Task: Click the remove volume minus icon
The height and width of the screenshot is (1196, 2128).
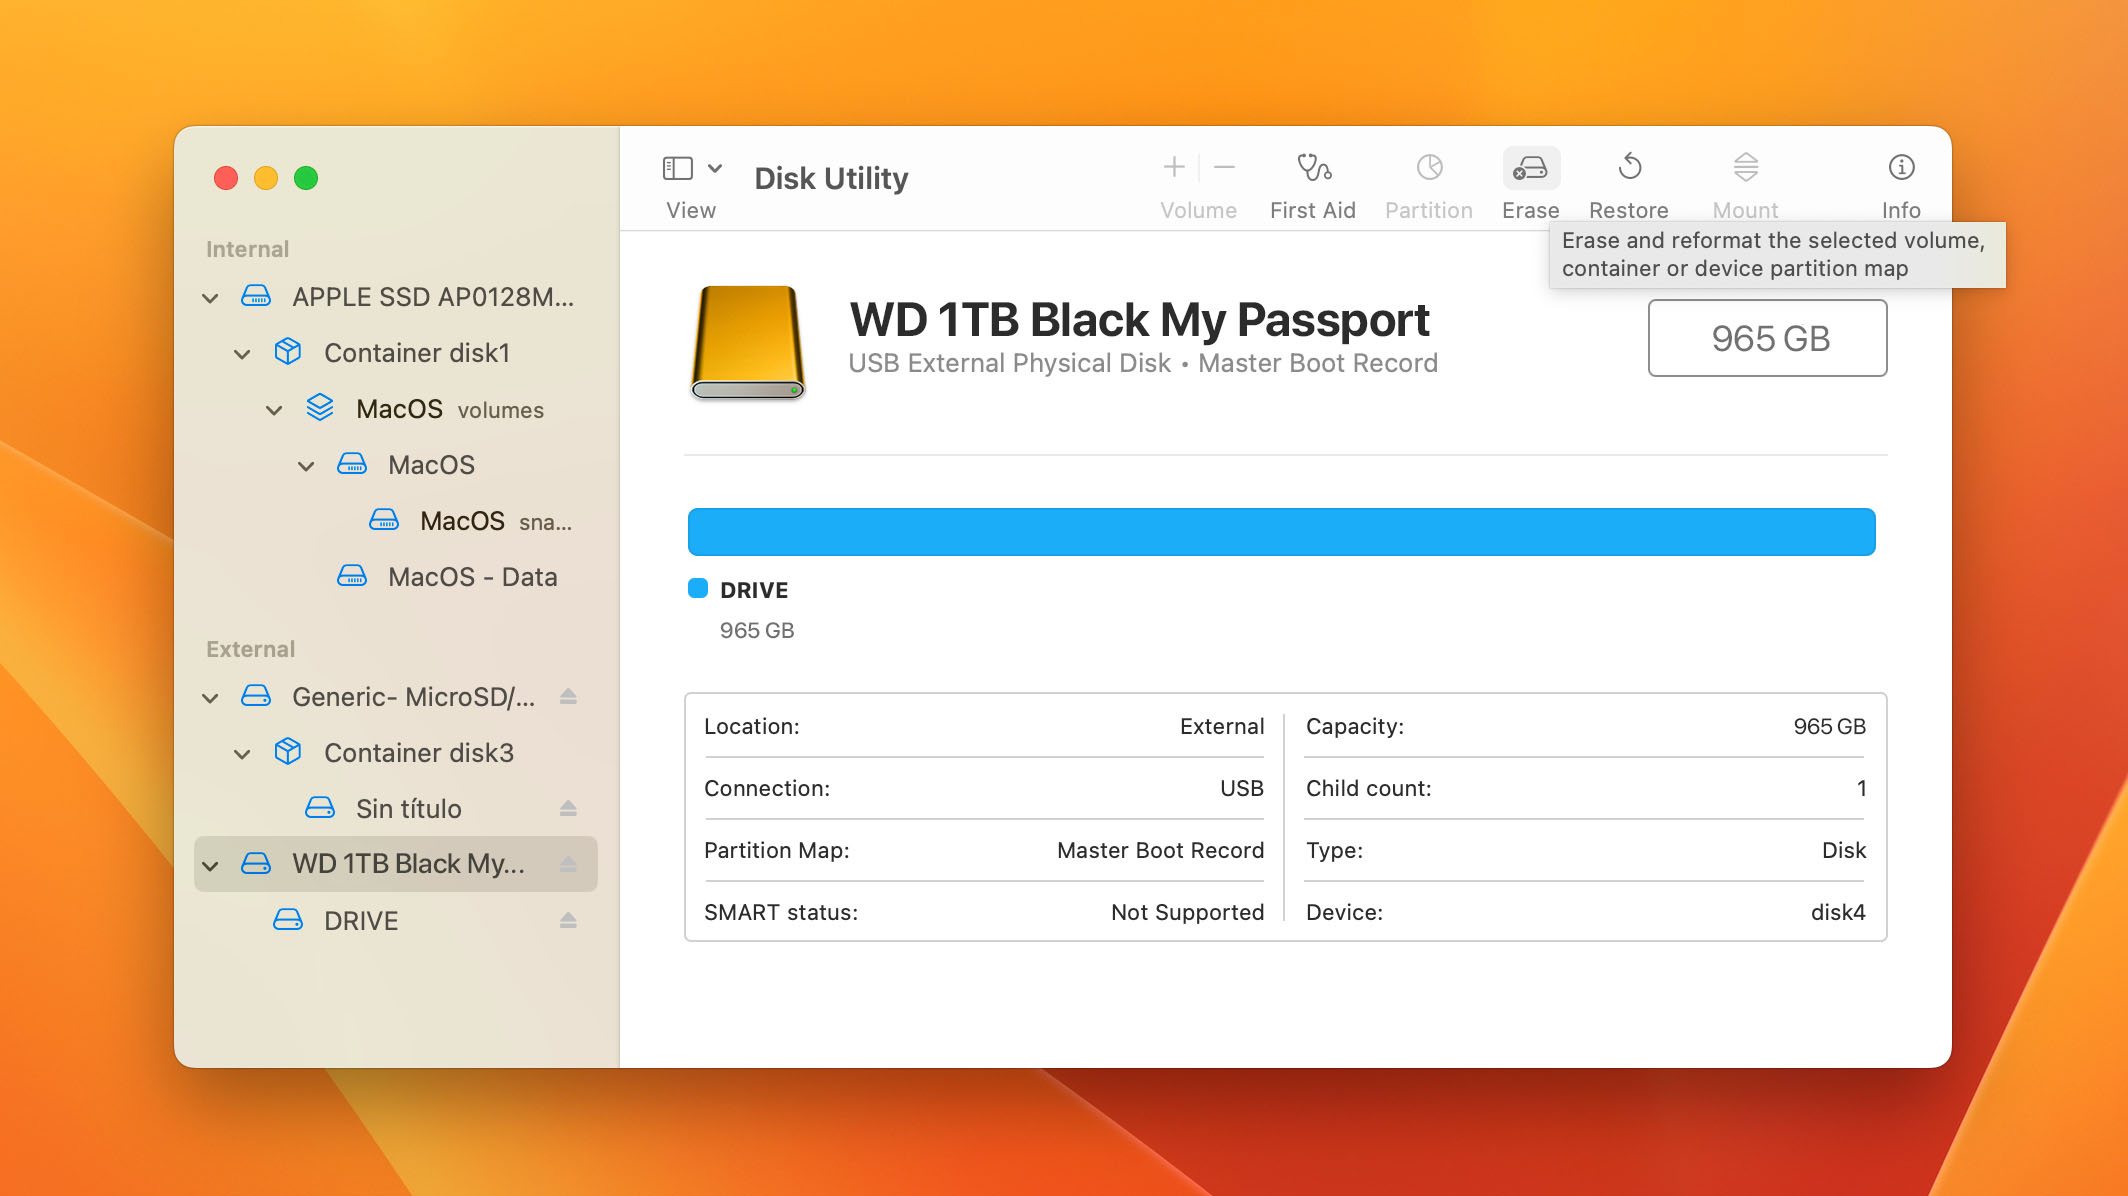Action: (1224, 167)
